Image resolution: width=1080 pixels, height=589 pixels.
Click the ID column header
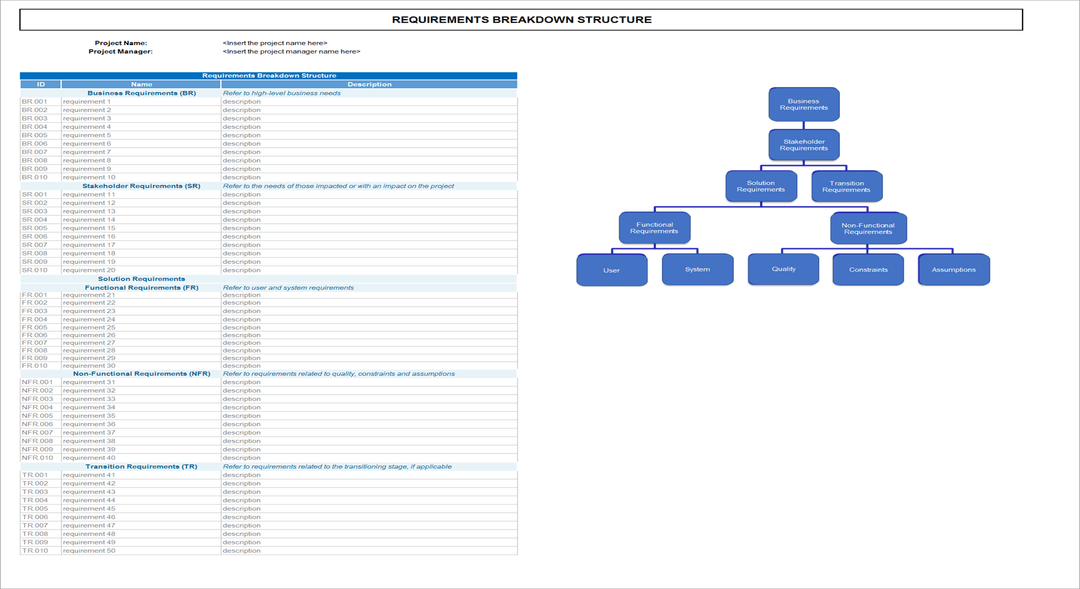41,84
